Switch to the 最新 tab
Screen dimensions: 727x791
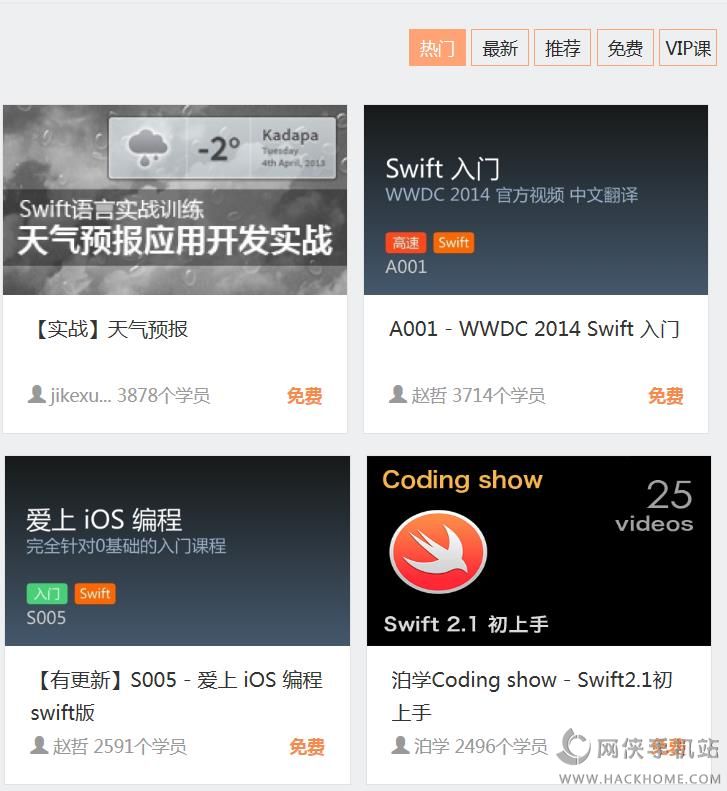[x=499, y=48]
